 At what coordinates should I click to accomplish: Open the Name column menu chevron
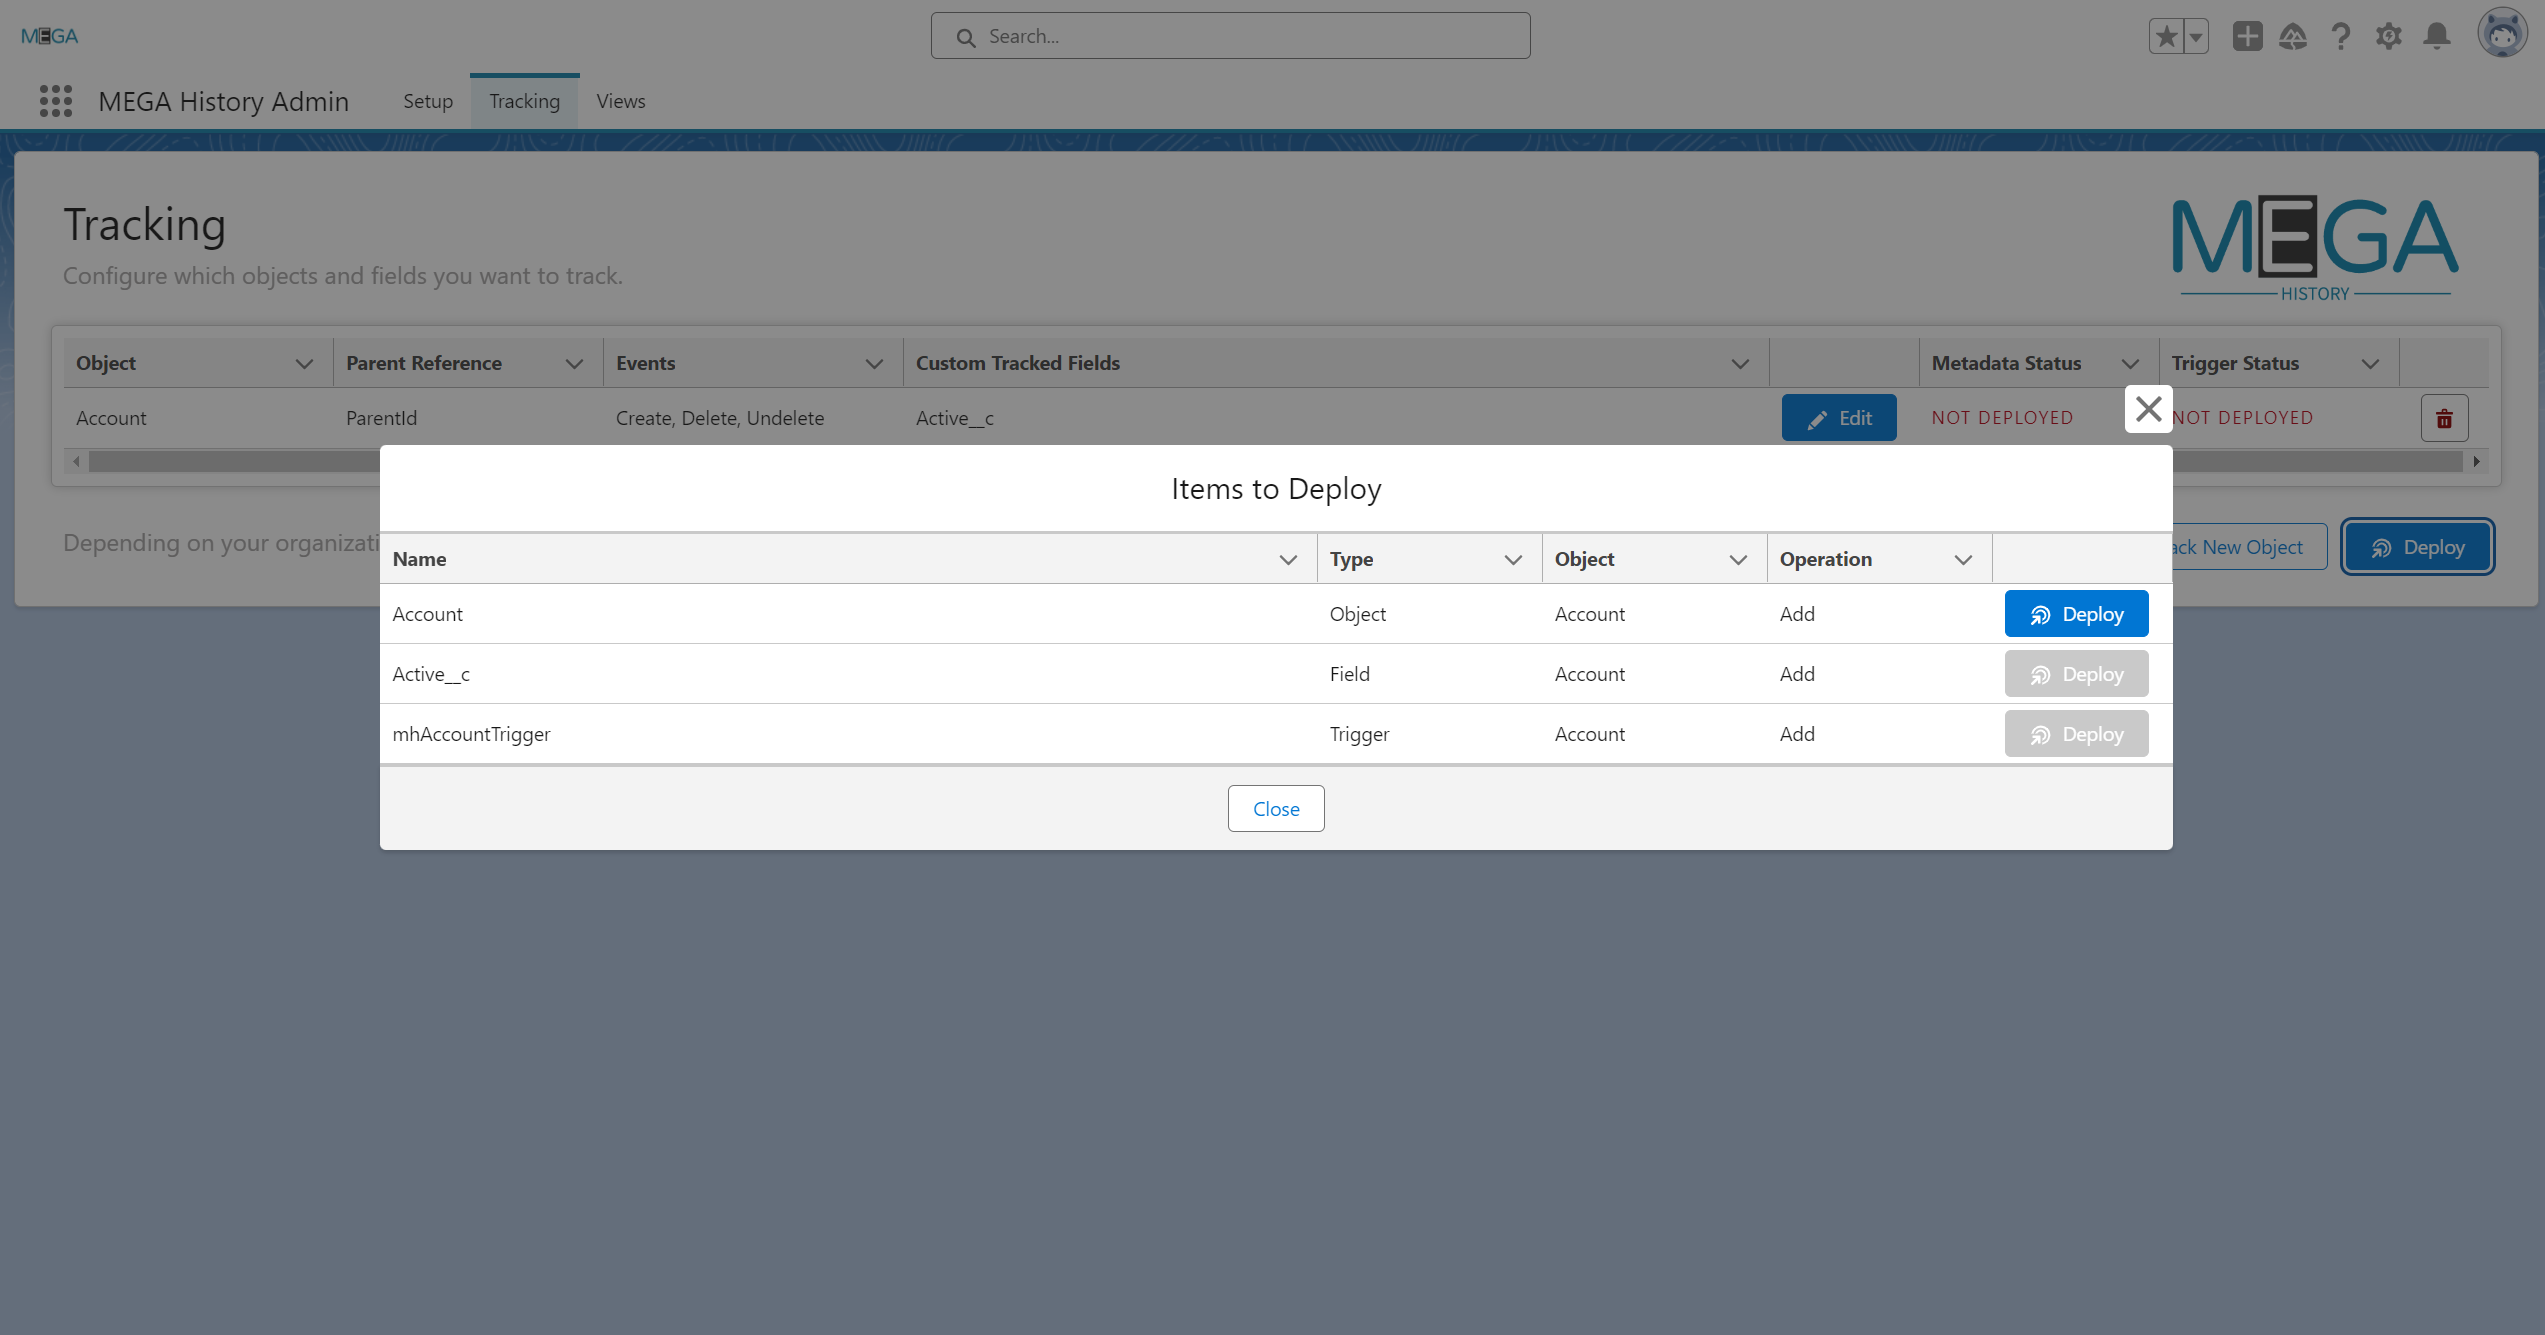point(1288,560)
